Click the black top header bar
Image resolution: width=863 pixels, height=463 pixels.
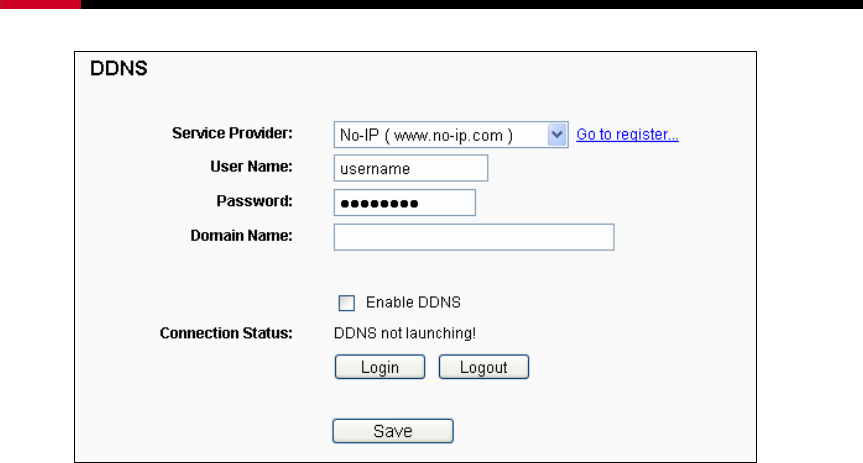coord(472,4)
